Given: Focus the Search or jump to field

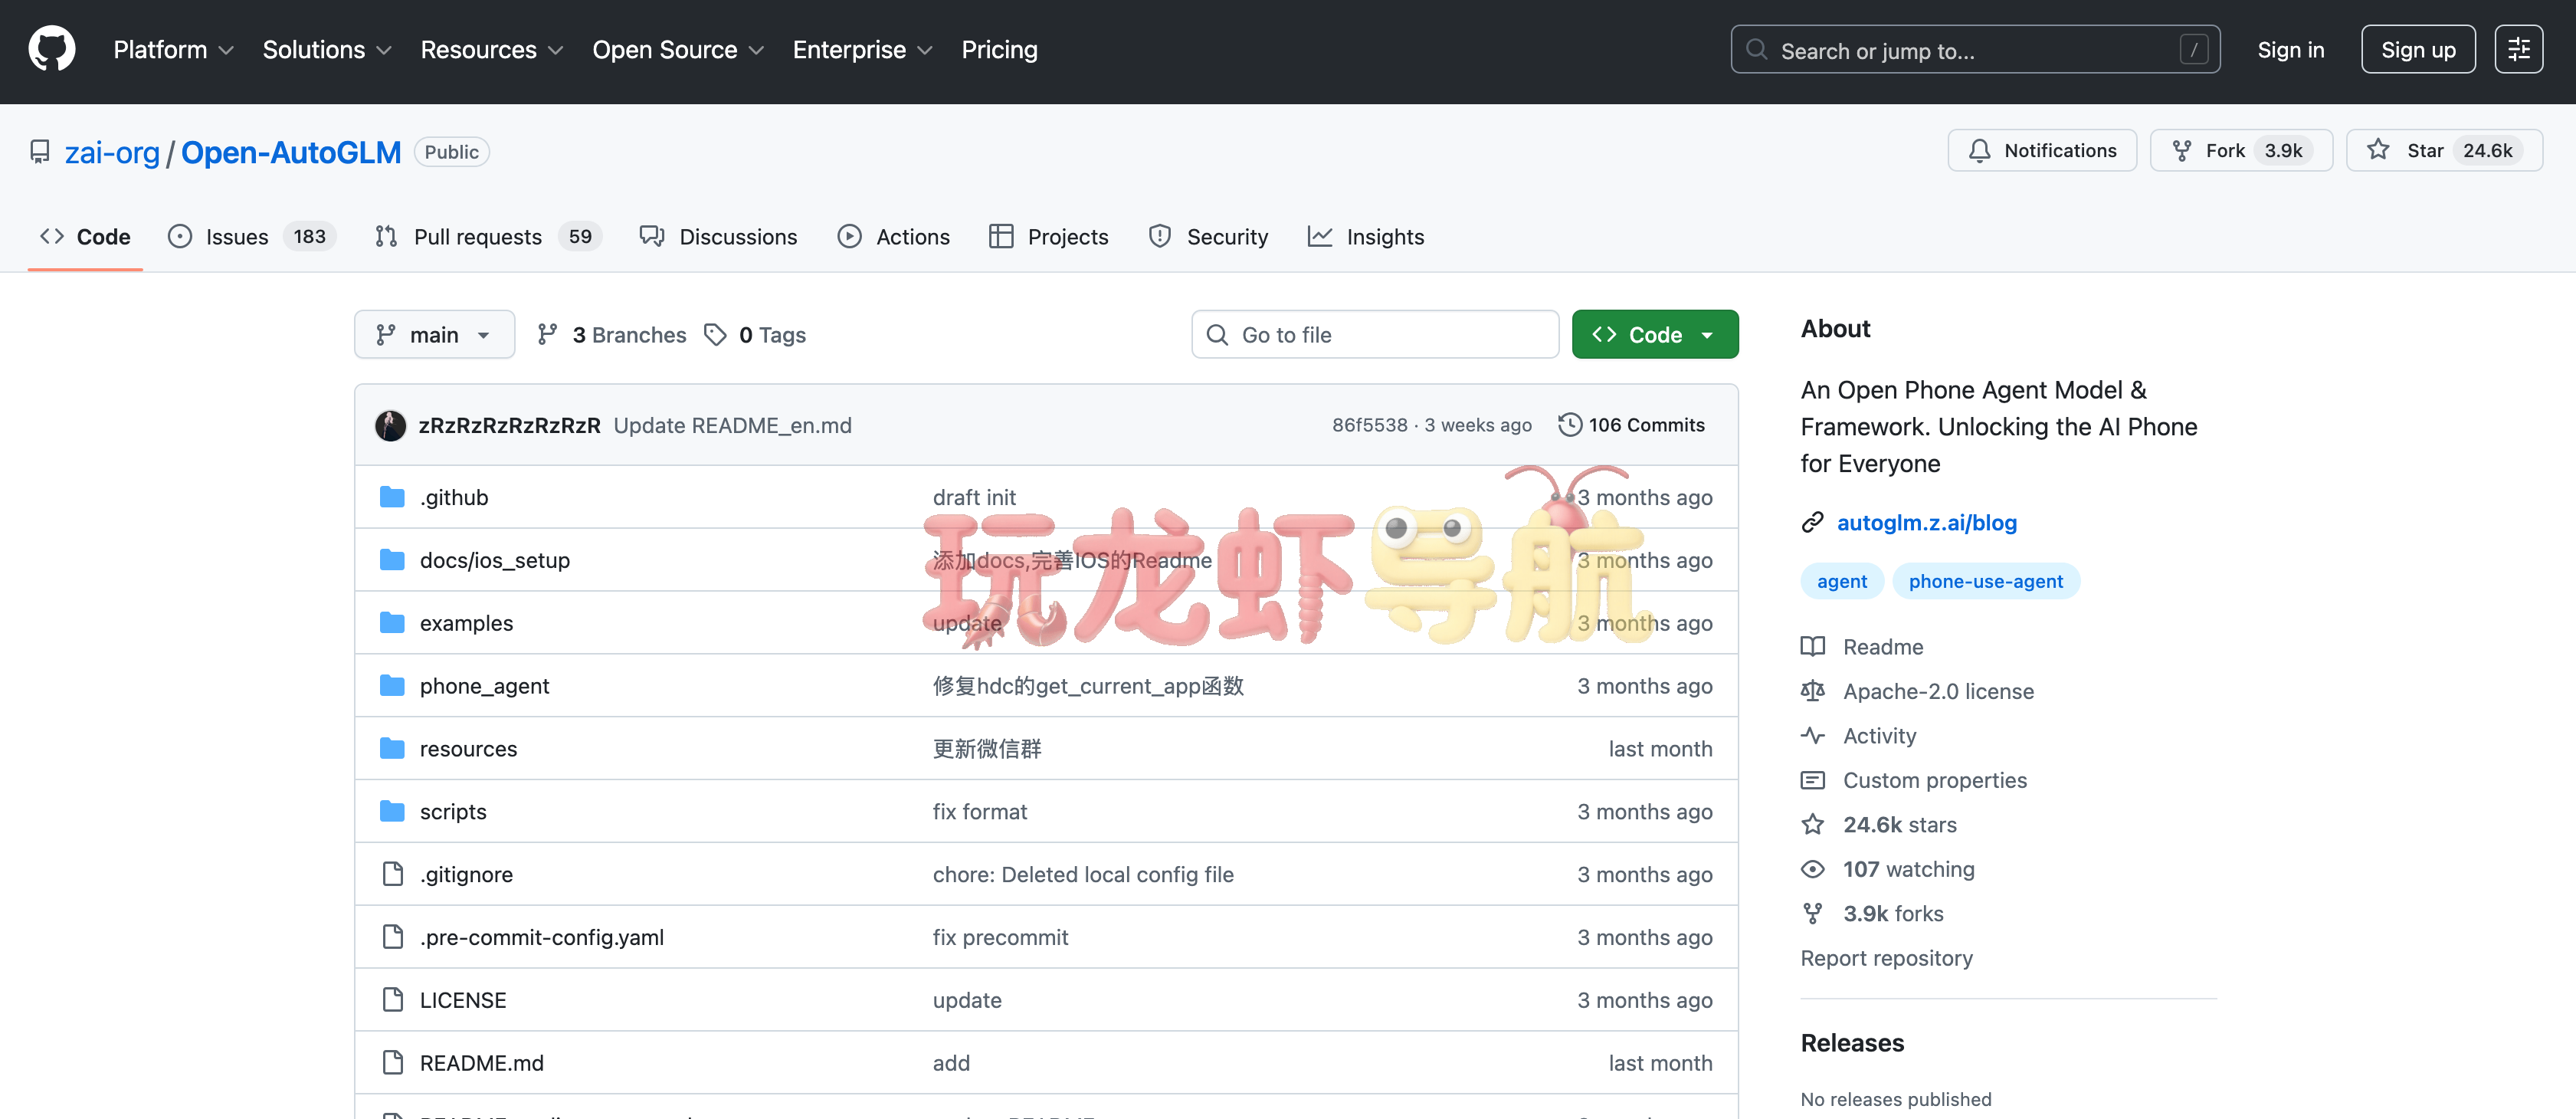Looking at the screenshot, I should point(1975,49).
